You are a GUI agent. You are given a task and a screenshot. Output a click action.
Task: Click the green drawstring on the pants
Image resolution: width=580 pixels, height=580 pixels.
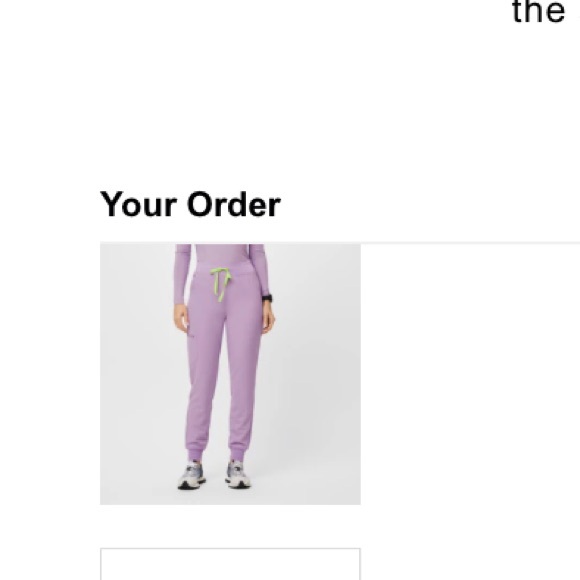(x=221, y=284)
